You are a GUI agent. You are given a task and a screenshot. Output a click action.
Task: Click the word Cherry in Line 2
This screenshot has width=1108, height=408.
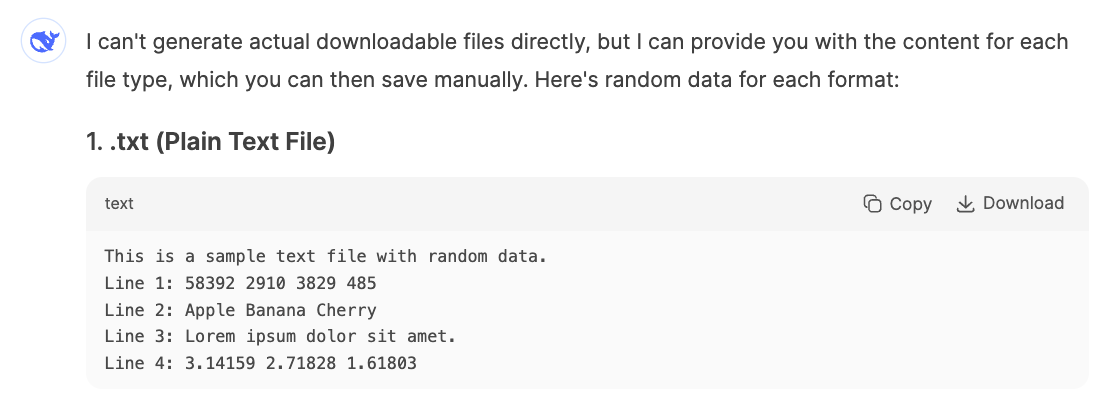tap(346, 310)
